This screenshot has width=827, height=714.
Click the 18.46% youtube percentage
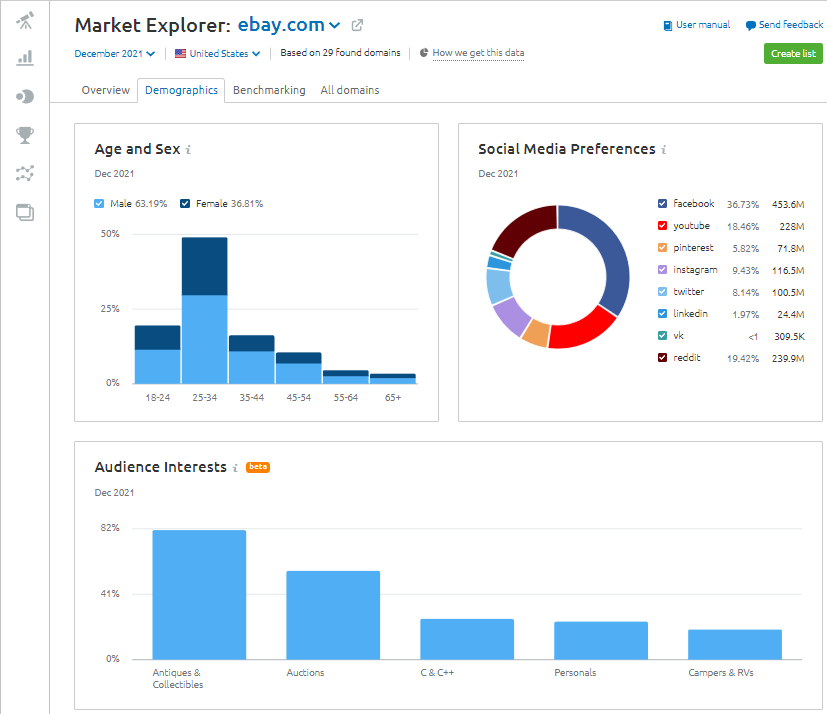[x=743, y=227]
